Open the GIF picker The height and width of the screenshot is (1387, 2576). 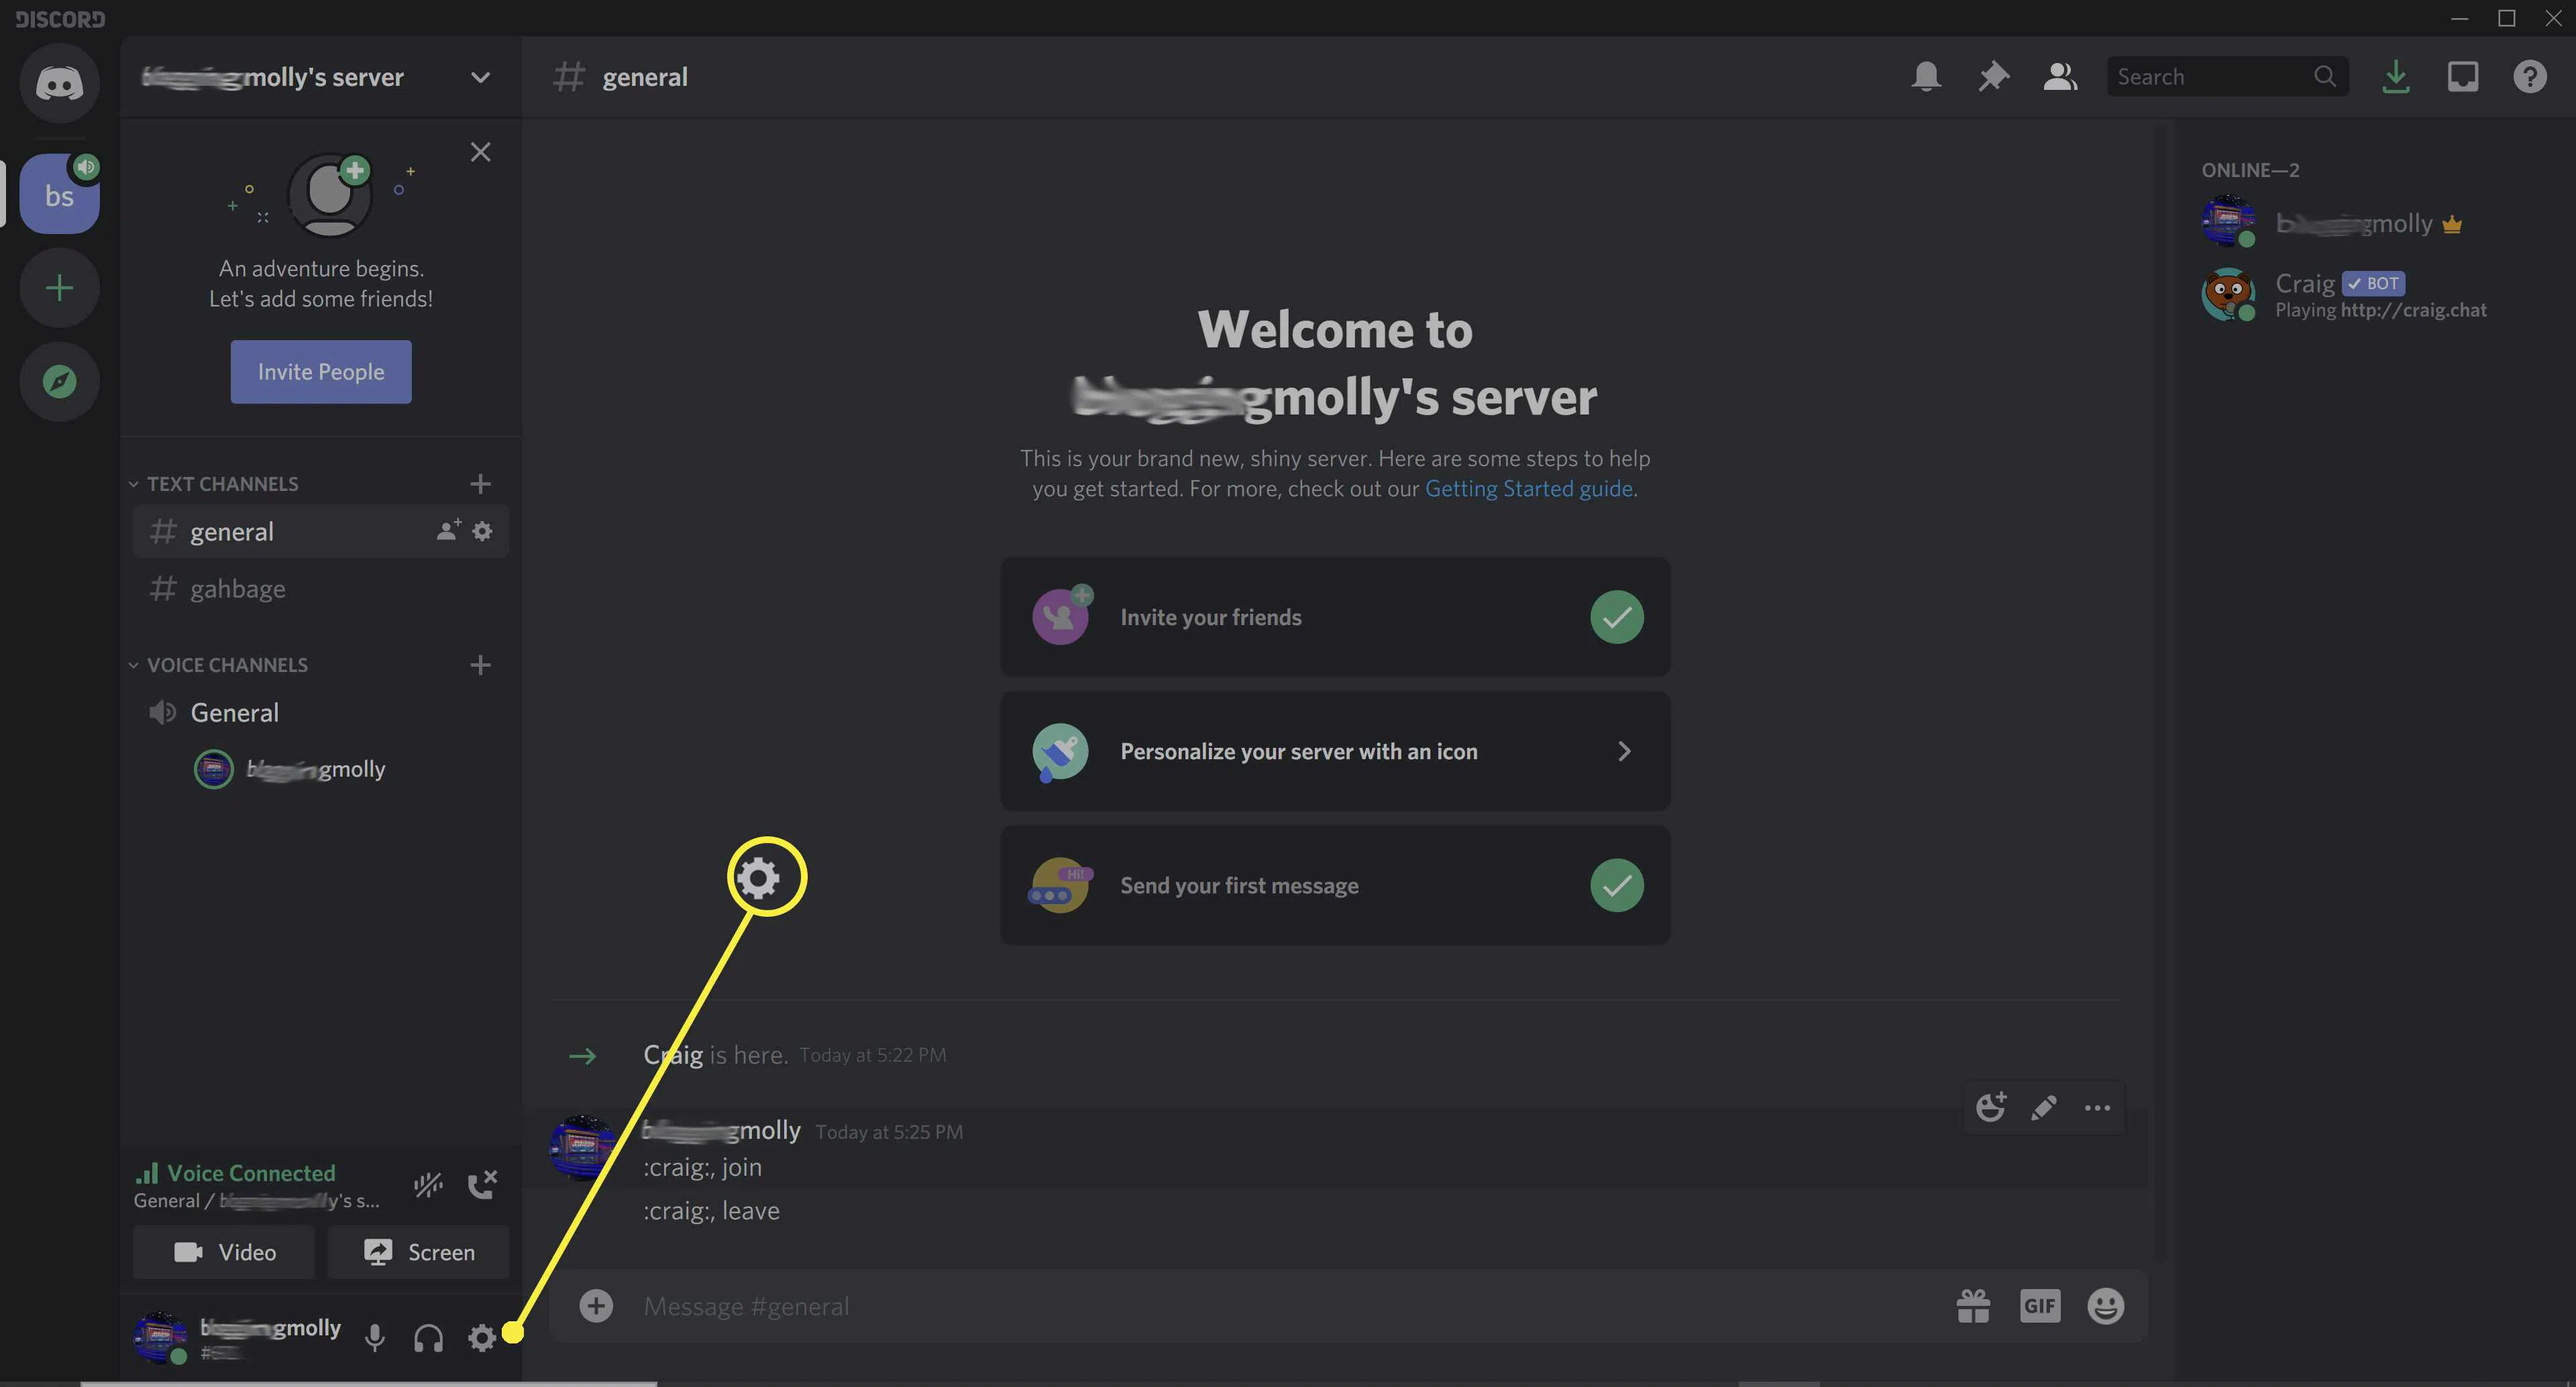coord(2040,1306)
